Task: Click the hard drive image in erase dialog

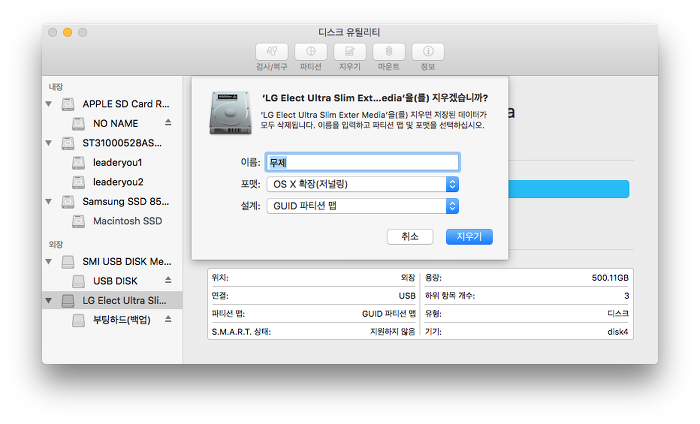Action: [x=230, y=112]
